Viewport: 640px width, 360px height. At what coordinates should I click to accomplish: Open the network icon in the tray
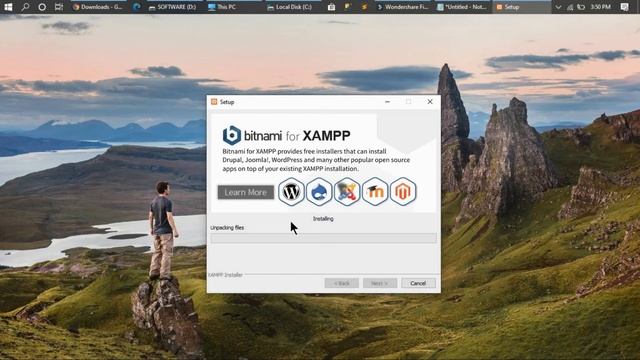570,7
